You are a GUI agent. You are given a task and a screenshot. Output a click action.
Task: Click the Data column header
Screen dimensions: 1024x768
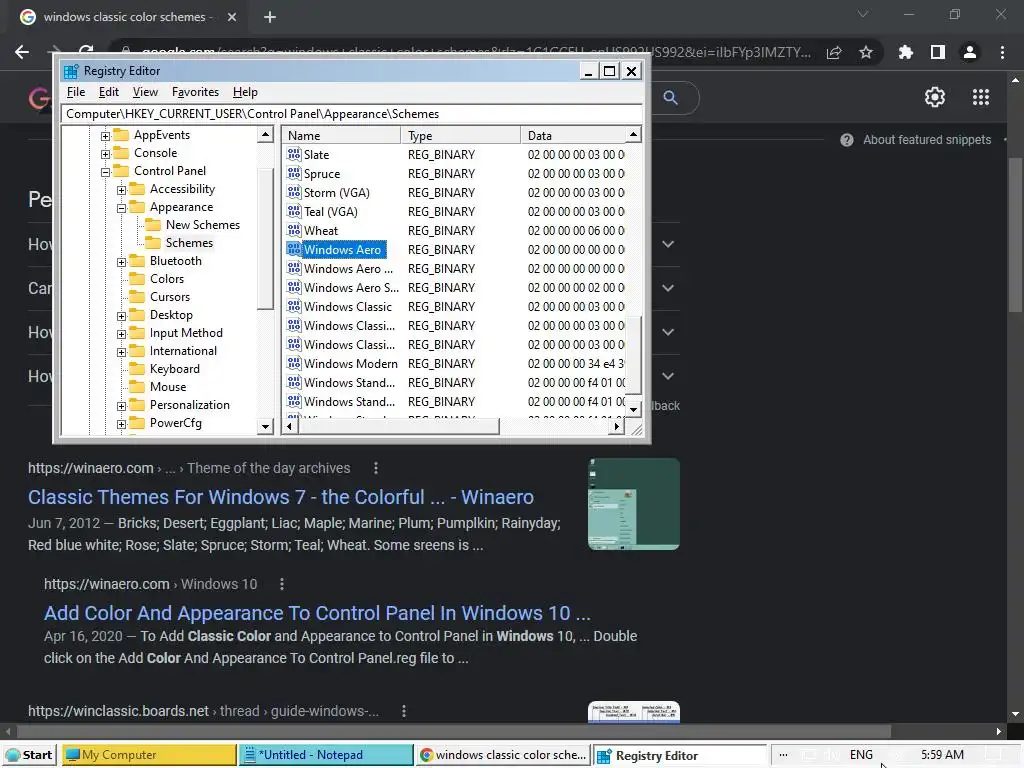click(573, 135)
